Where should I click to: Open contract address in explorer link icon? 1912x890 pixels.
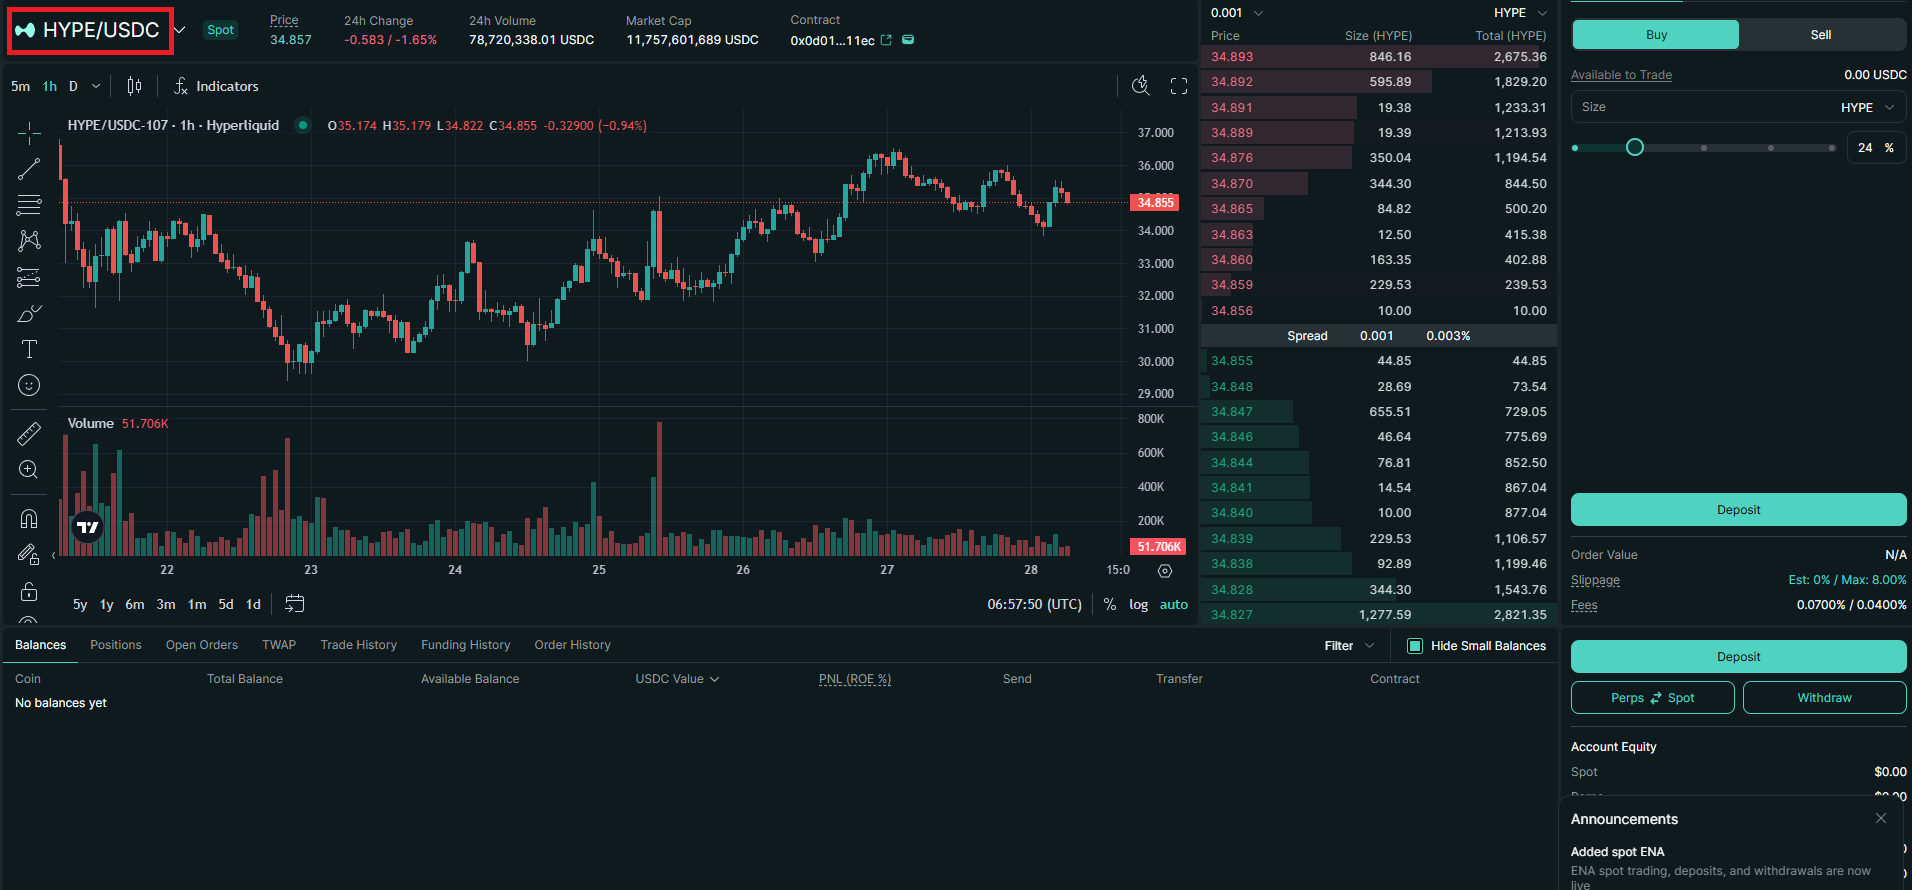(x=886, y=40)
